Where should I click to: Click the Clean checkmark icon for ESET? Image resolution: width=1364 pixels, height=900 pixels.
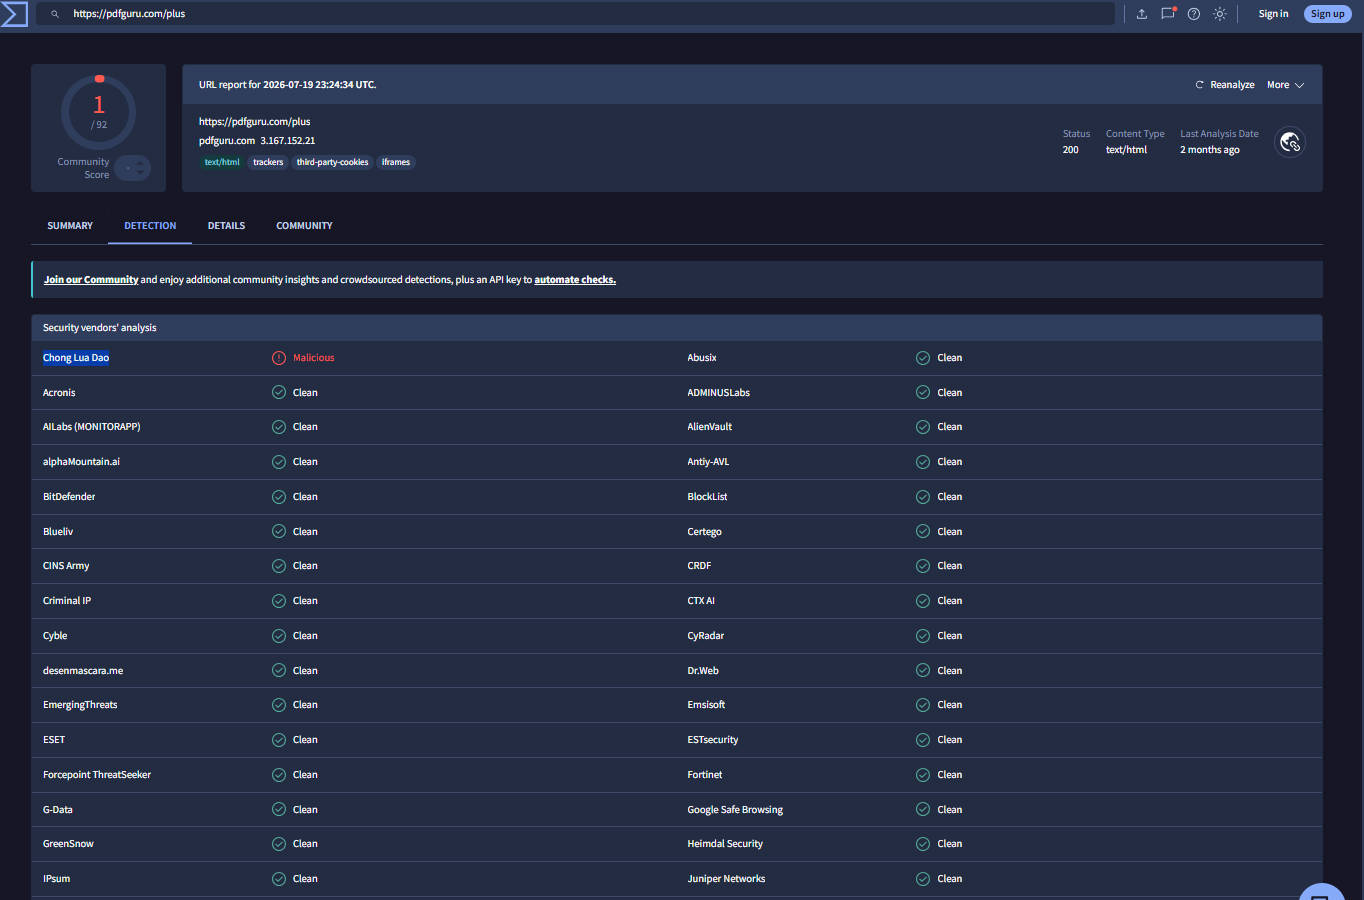click(279, 740)
